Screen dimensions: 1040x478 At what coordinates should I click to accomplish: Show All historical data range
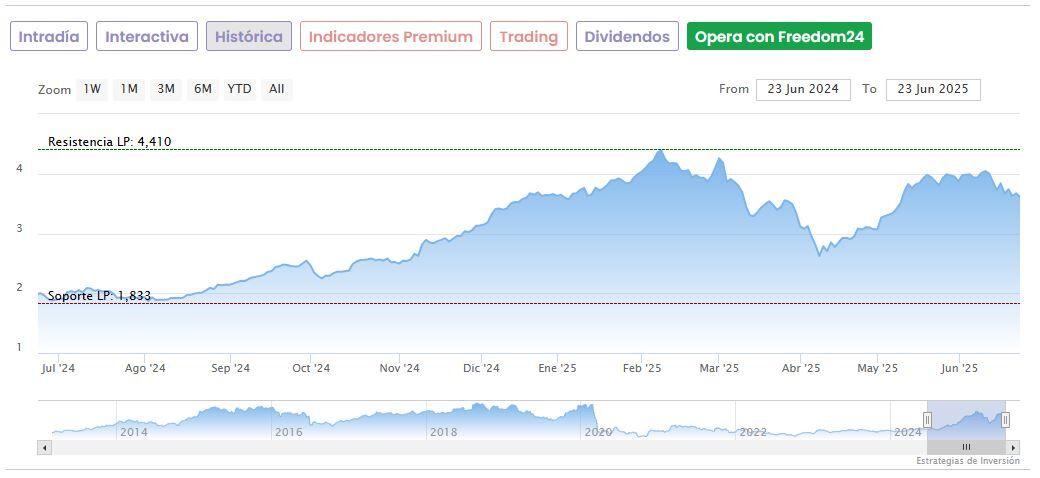tap(277, 89)
